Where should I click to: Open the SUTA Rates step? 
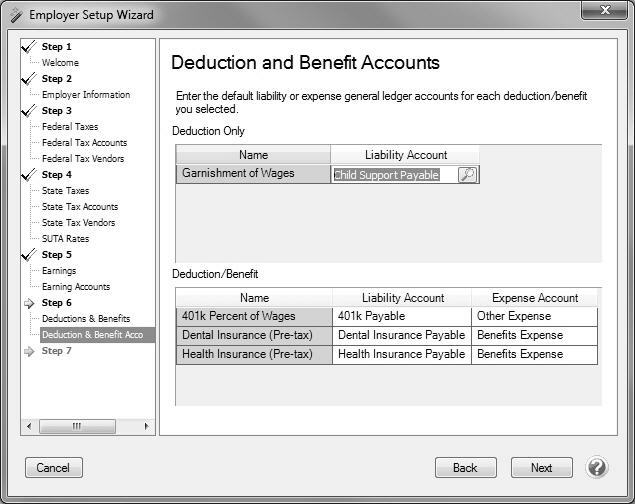coord(65,239)
